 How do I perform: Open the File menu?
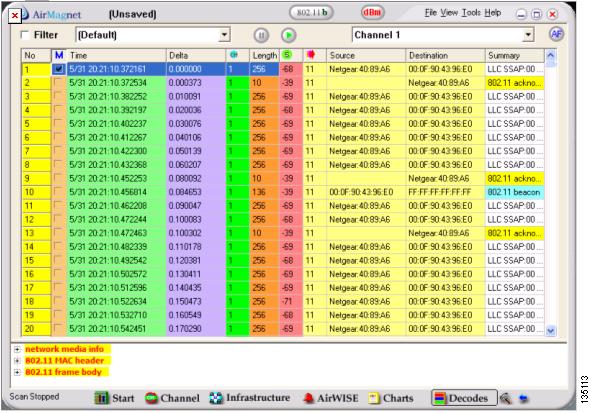pos(430,13)
